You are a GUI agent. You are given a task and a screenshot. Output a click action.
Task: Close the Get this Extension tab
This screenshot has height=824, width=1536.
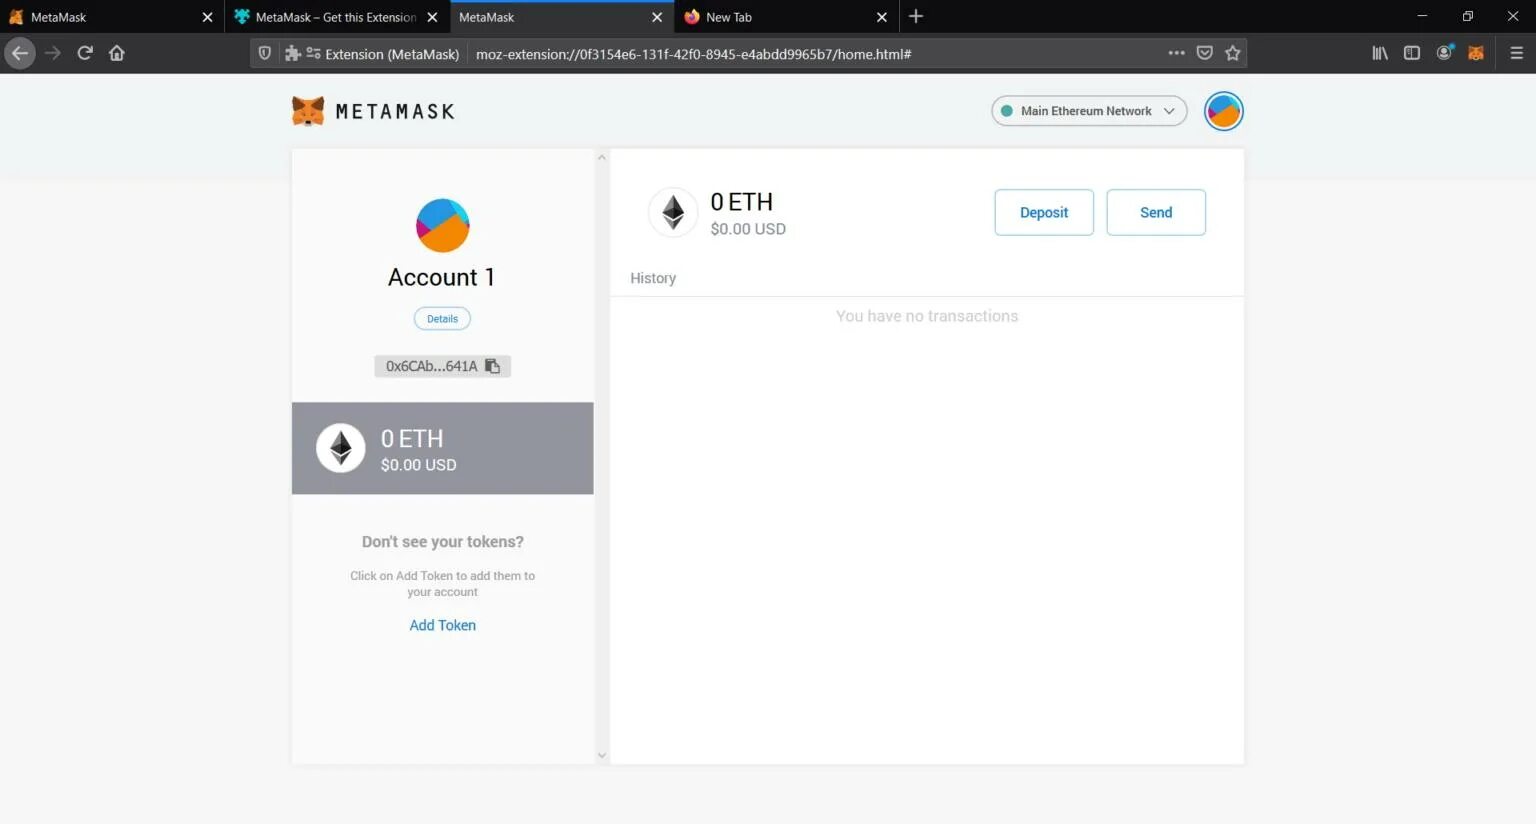pos(432,17)
